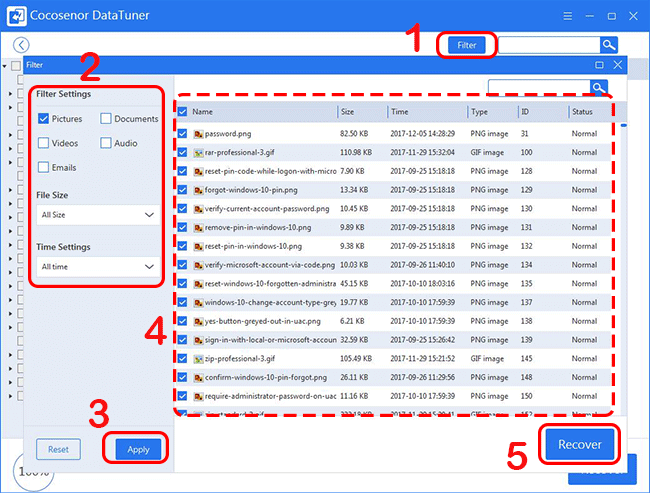Click the forgot-windows-10-pin.png file icon
This screenshot has height=493, width=650.
(198, 190)
